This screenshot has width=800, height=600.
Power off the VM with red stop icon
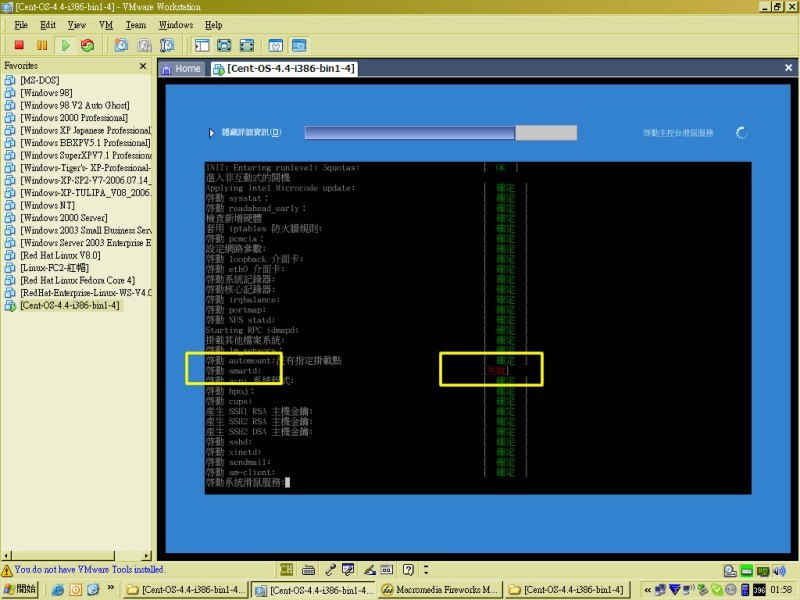19,45
